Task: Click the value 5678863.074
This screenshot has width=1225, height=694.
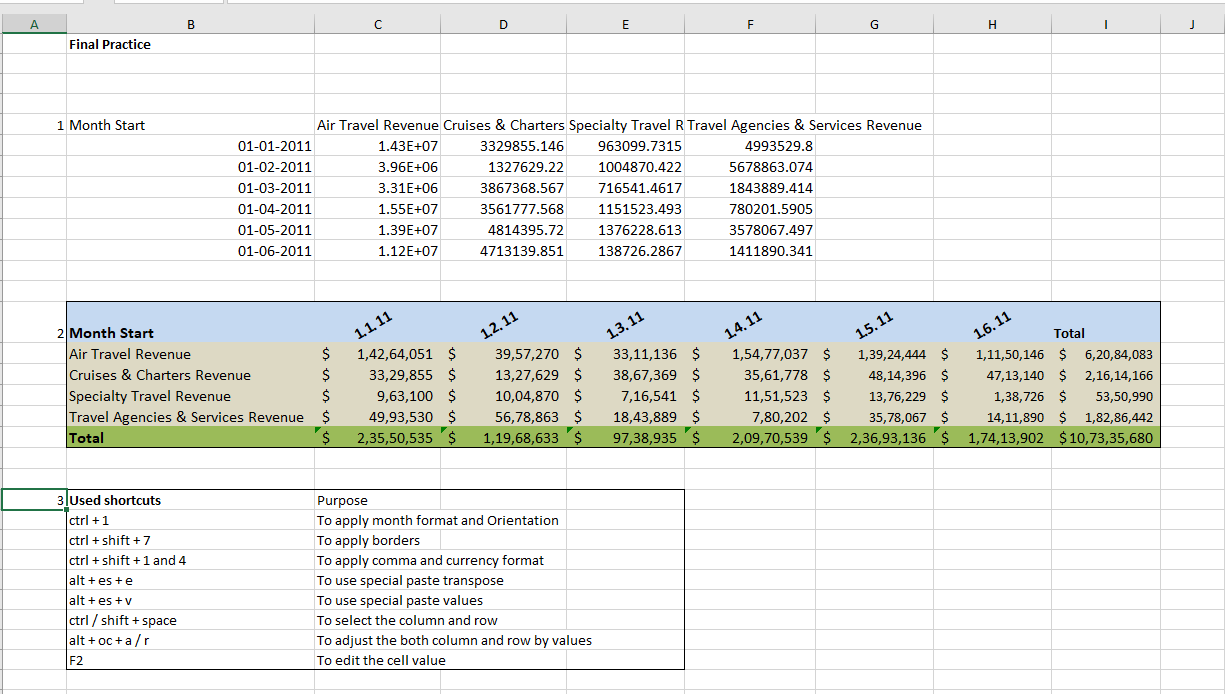Action: pyautogui.click(x=750, y=167)
